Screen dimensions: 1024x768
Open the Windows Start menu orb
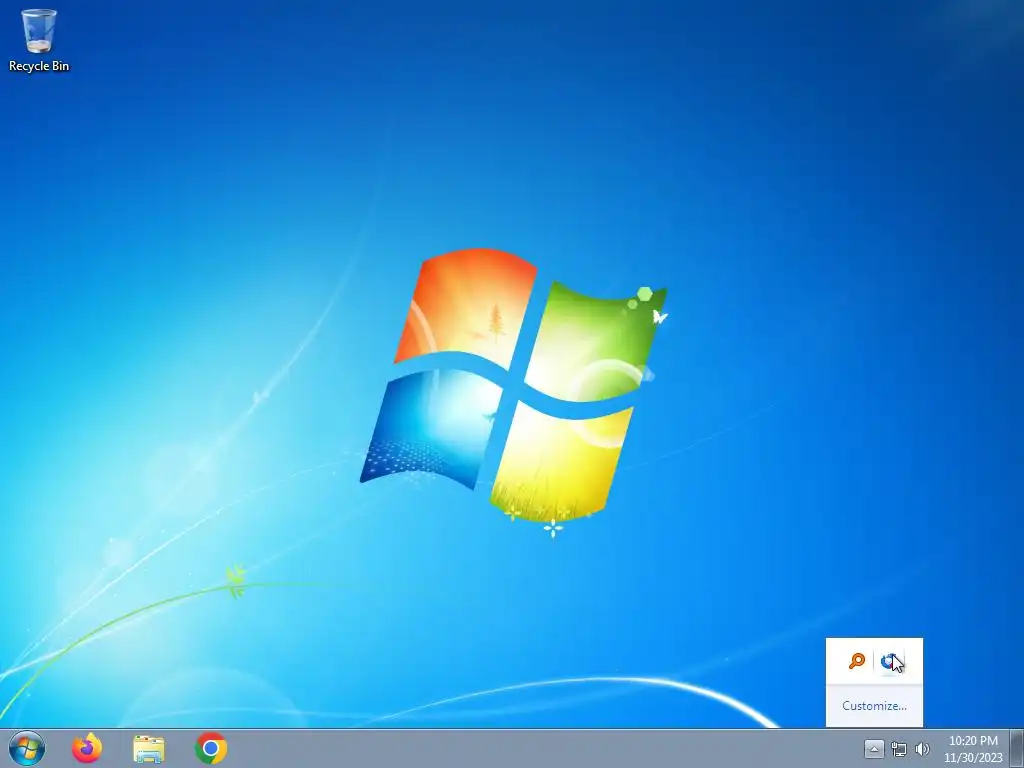pyautogui.click(x=27, y=748)
